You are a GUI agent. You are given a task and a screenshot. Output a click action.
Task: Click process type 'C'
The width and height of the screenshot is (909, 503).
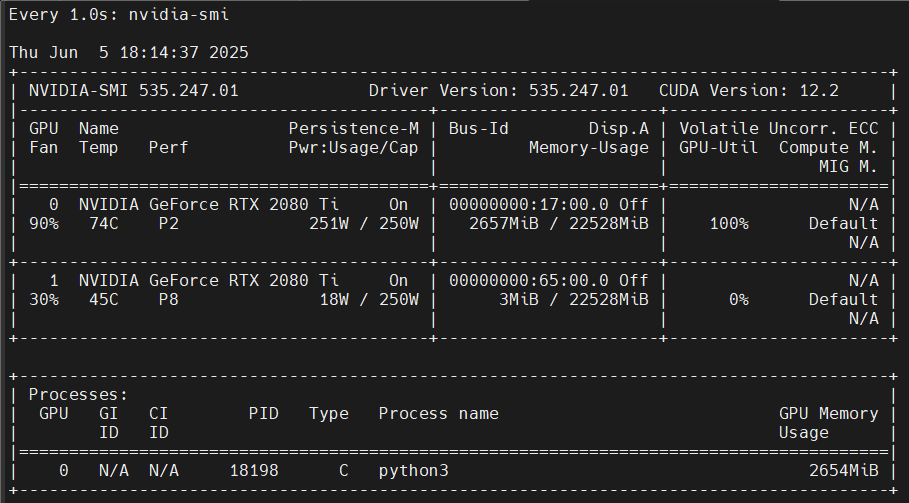tap(344, 471)
